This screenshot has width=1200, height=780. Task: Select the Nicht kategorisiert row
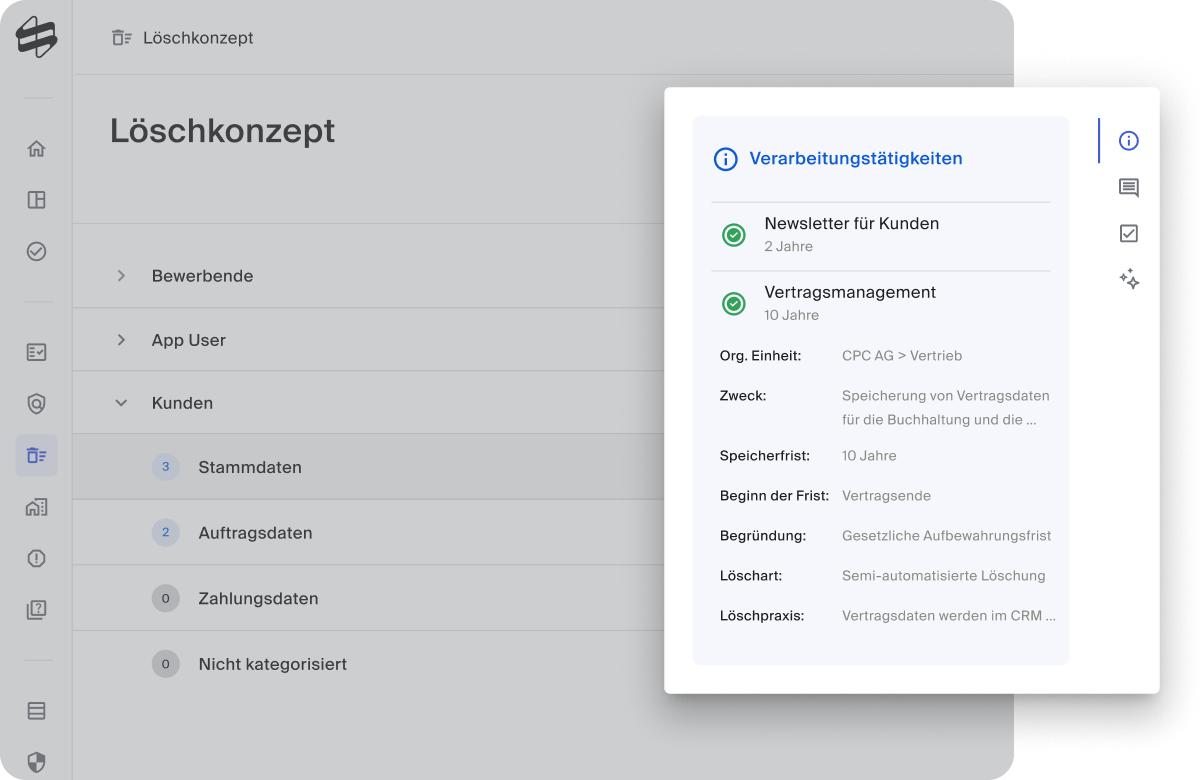coord(369,664)
